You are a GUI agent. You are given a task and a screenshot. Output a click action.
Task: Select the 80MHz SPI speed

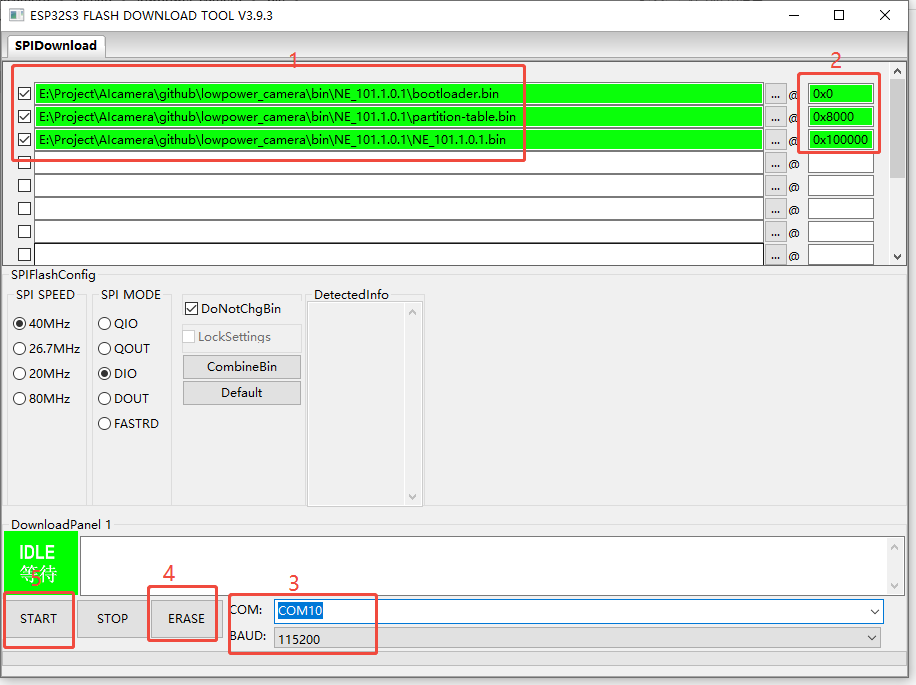pyautogui.click(x=19, y=398)
